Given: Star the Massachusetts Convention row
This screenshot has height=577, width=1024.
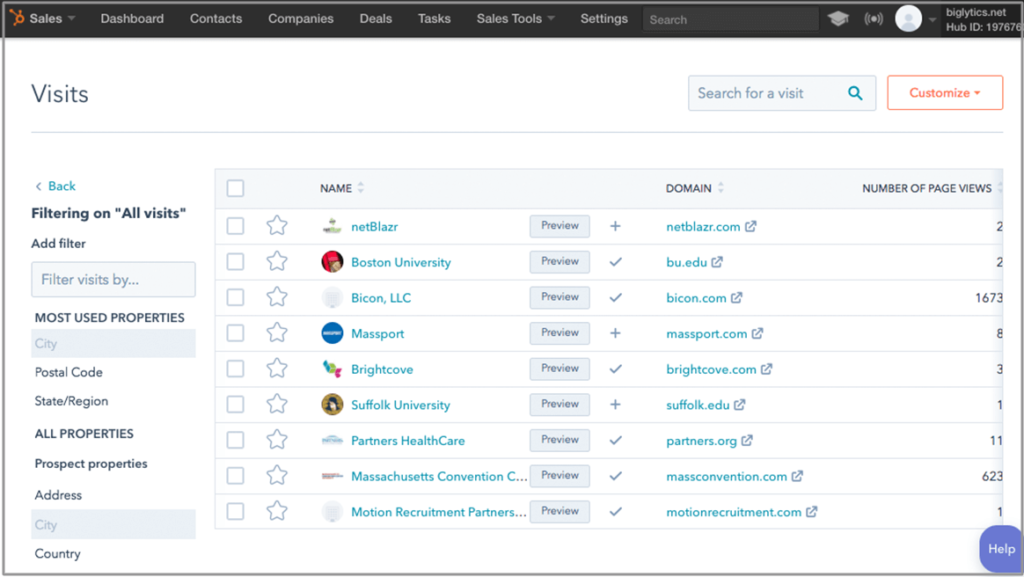Looking at the screenshot, I should point(277,476).
